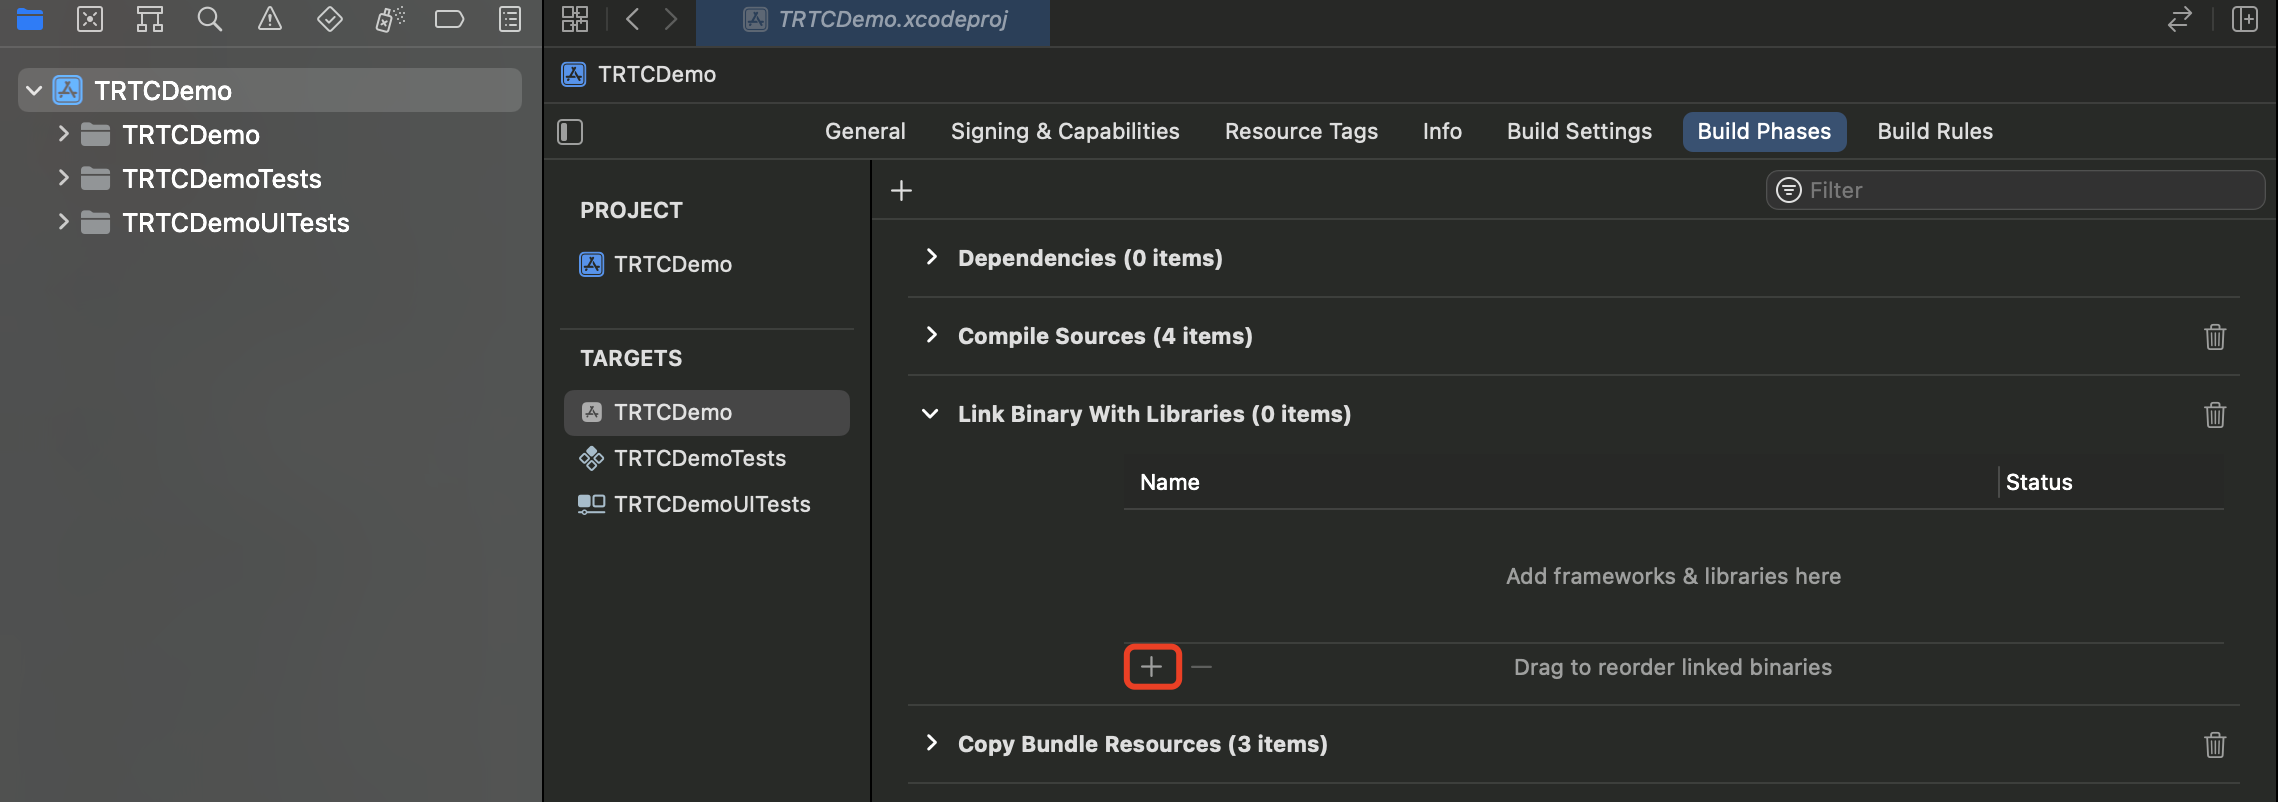
Task: Click the add library plus button
Action: pyautogui.click(x=1152, y=667)
